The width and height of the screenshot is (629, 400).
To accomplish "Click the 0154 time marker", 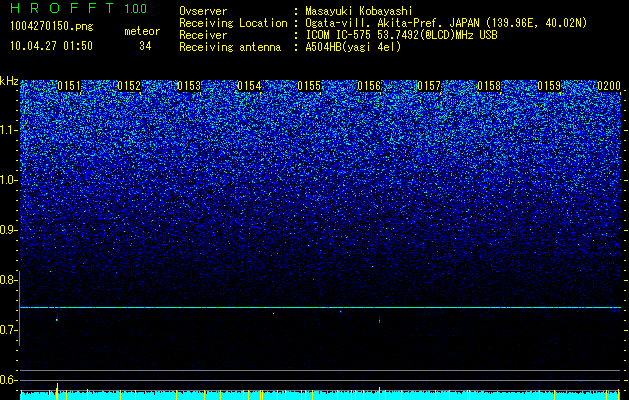I will (249, 86).
